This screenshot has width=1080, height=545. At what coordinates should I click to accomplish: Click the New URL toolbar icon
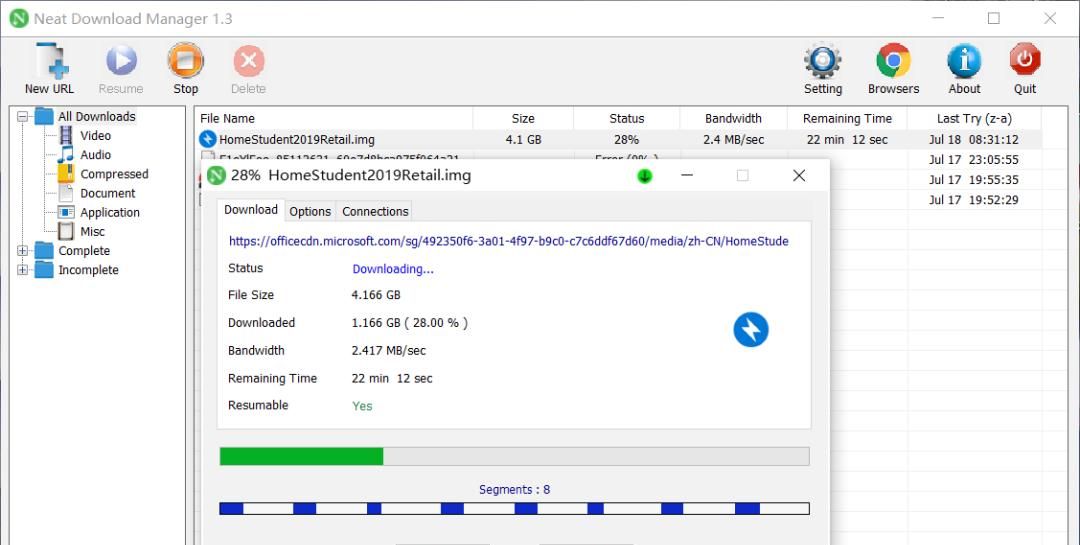point(52,61)
